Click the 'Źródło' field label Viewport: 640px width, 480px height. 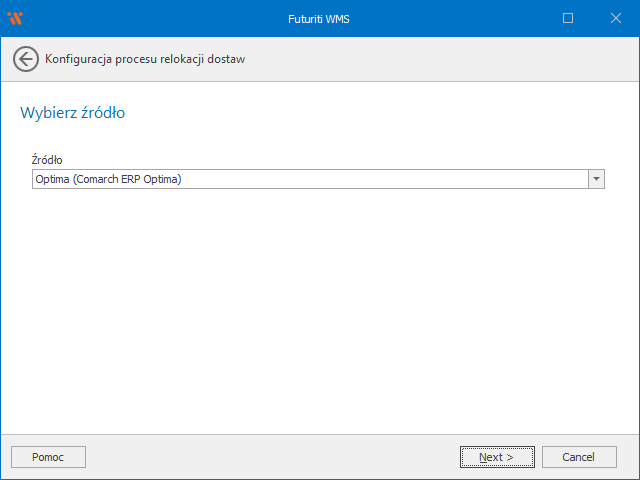(47, 160)
